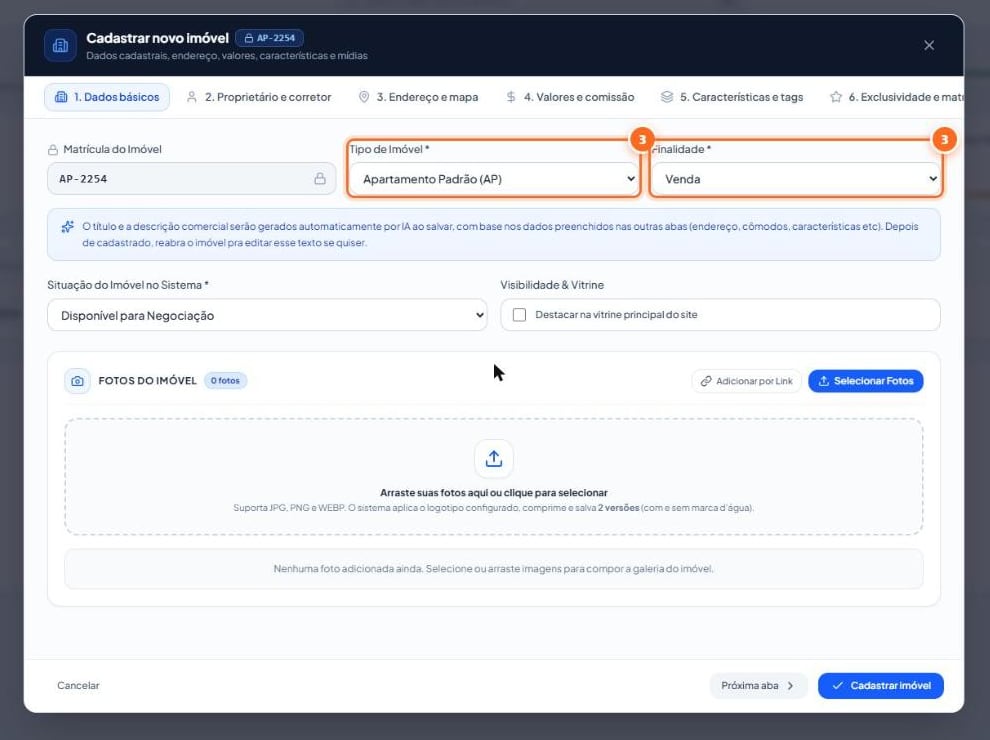The image size is (990, 740).
Task: Click Arraste suas fotos aqui ou clique para selecionar
Action: [494, 492]
